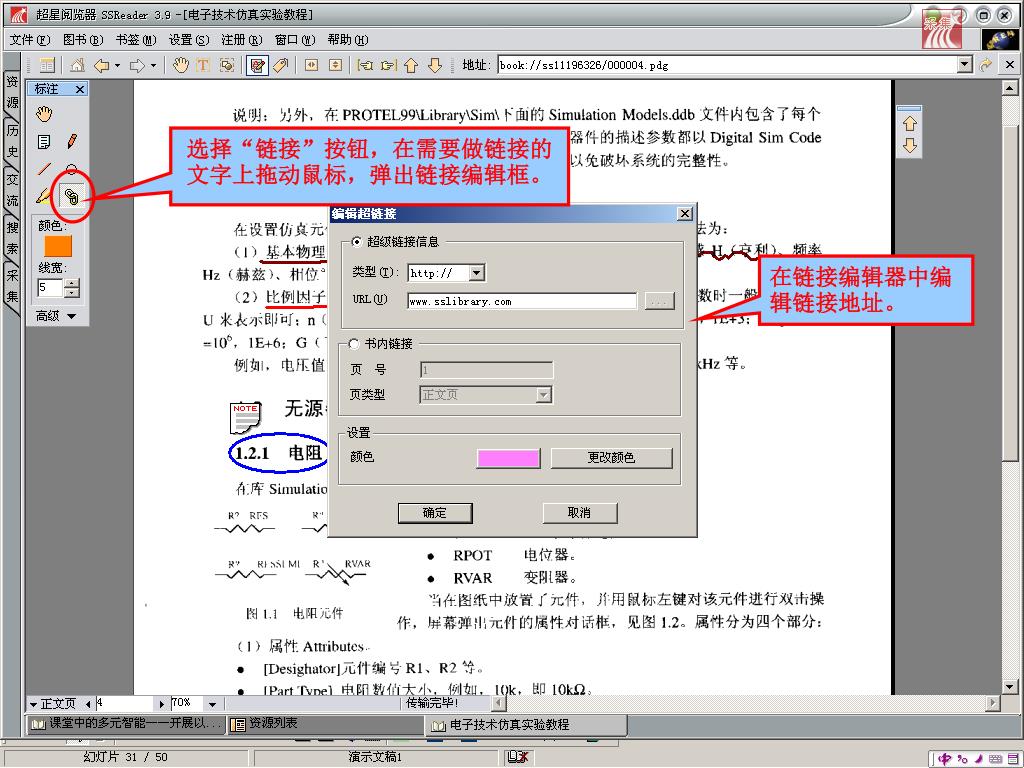The width and height of the screenshot is (1024, 768).
Task: Open the 文件(F) menu
Action: 30,40
